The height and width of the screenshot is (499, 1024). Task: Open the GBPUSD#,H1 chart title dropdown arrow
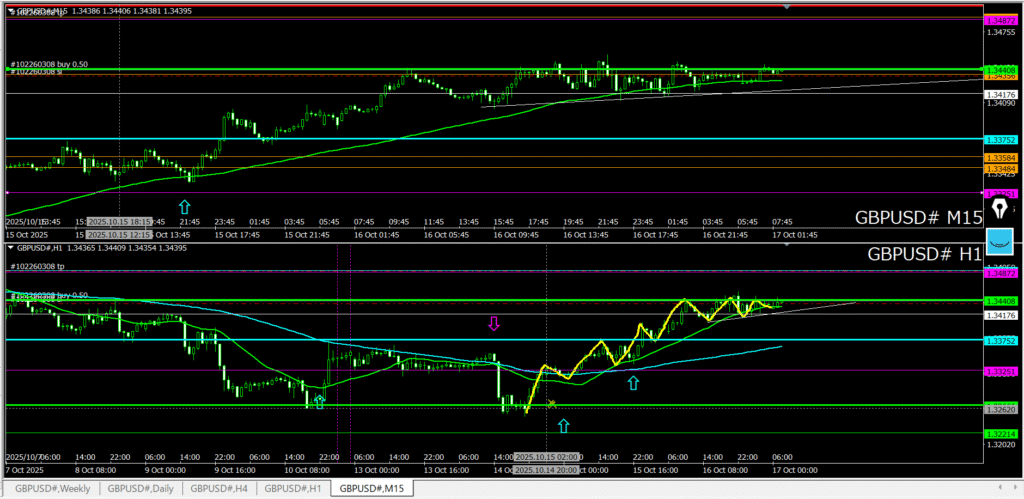[x=11, y=247]
